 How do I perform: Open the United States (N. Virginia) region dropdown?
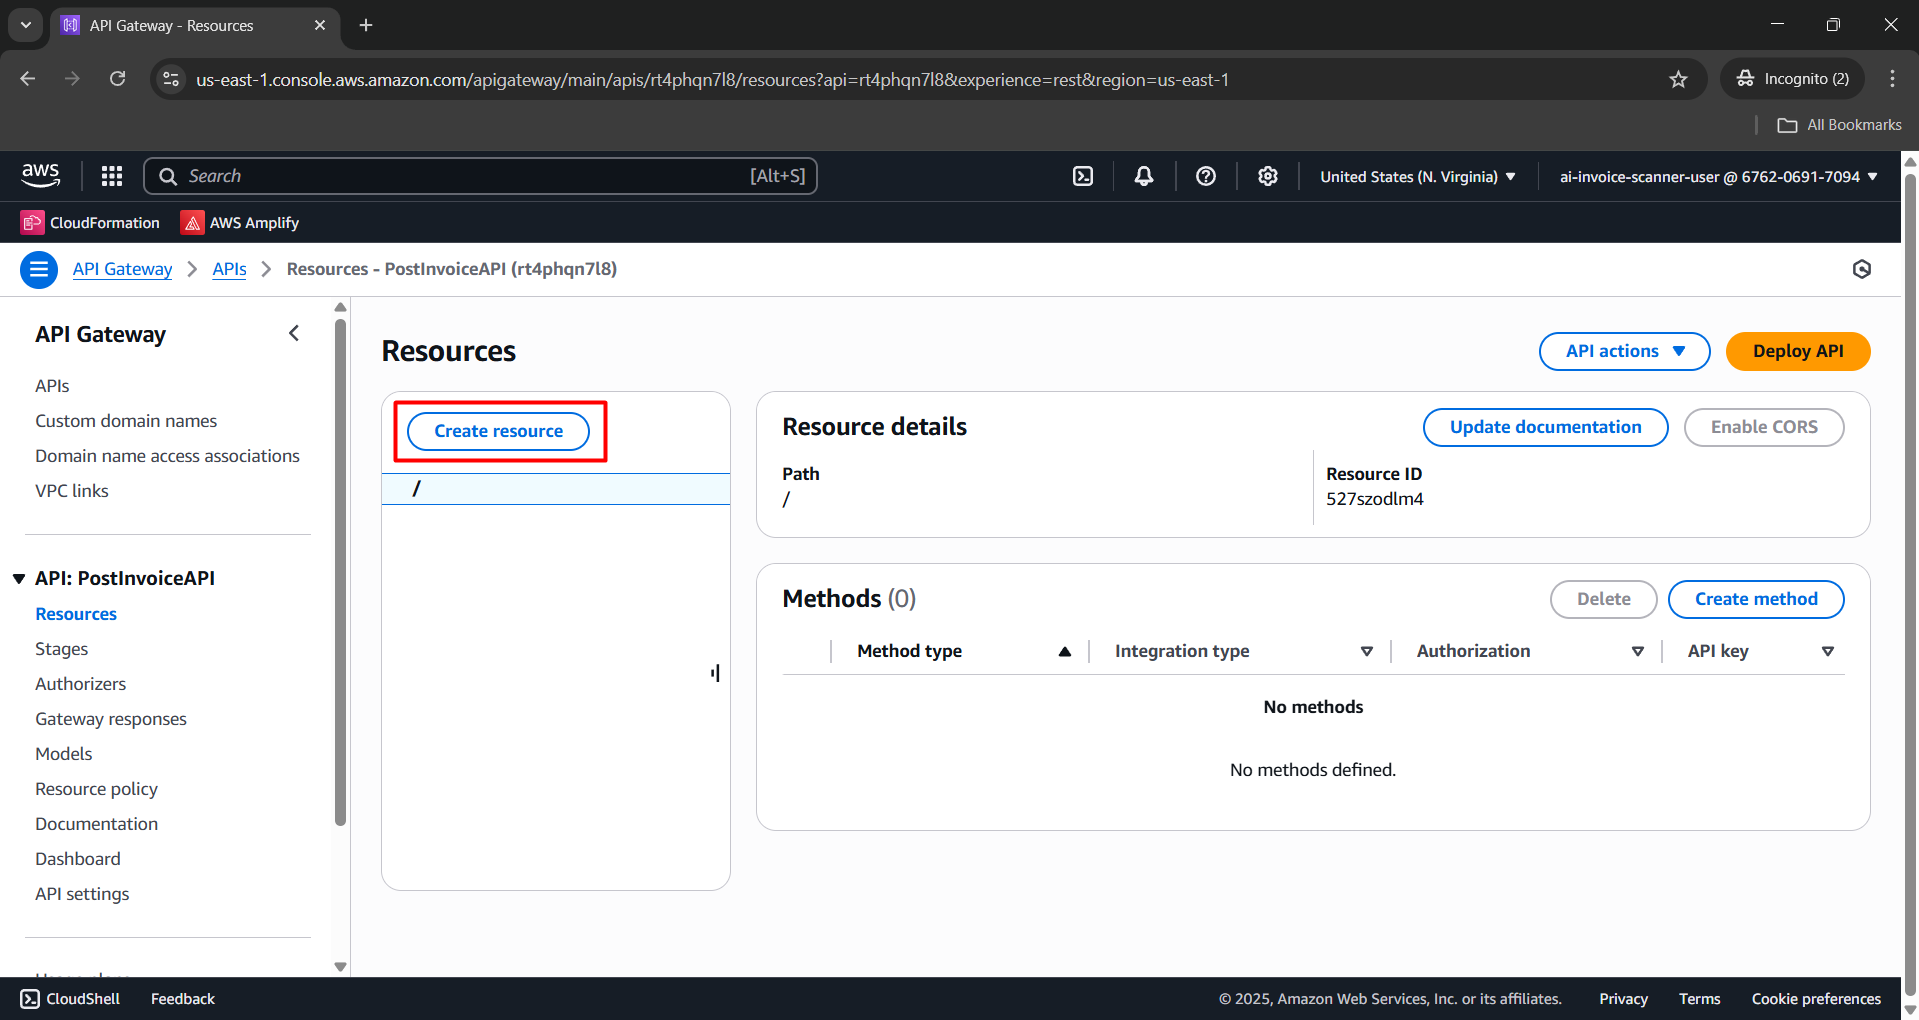click(1416, 176)
